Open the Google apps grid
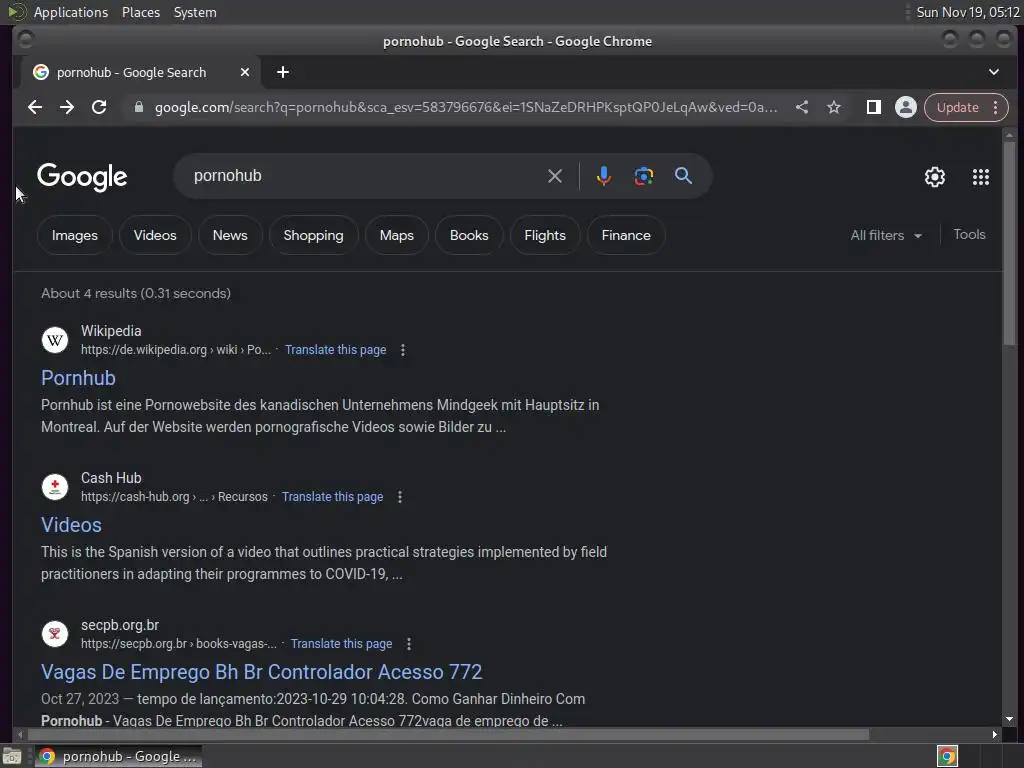The image size is (1024, 768). (980, 177)
